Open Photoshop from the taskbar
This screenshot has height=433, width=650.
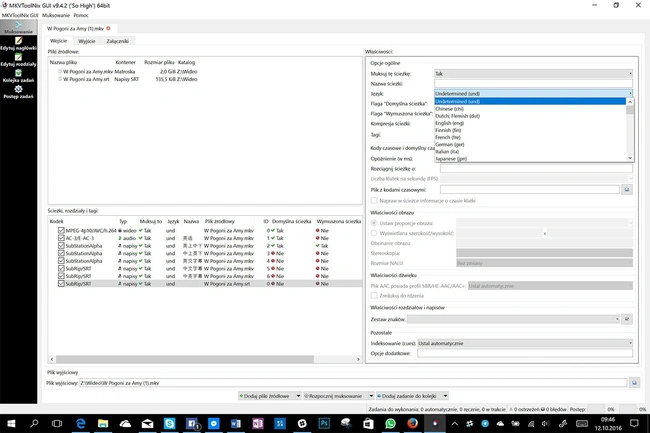pyautogui.click(x=324, y=423)
